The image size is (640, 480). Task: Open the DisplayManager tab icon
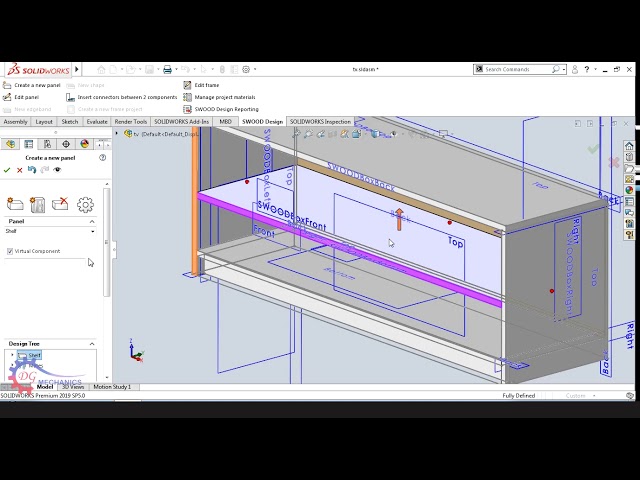pyautogui.click(x=84, y=144)
